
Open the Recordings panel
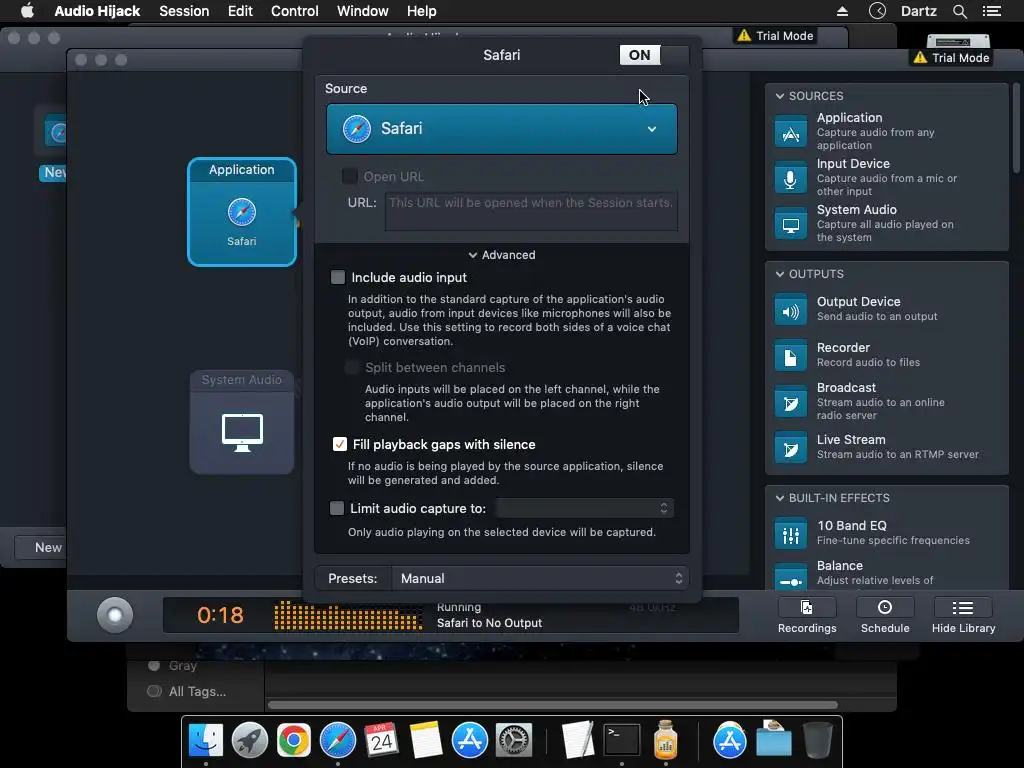click(807, 616)
